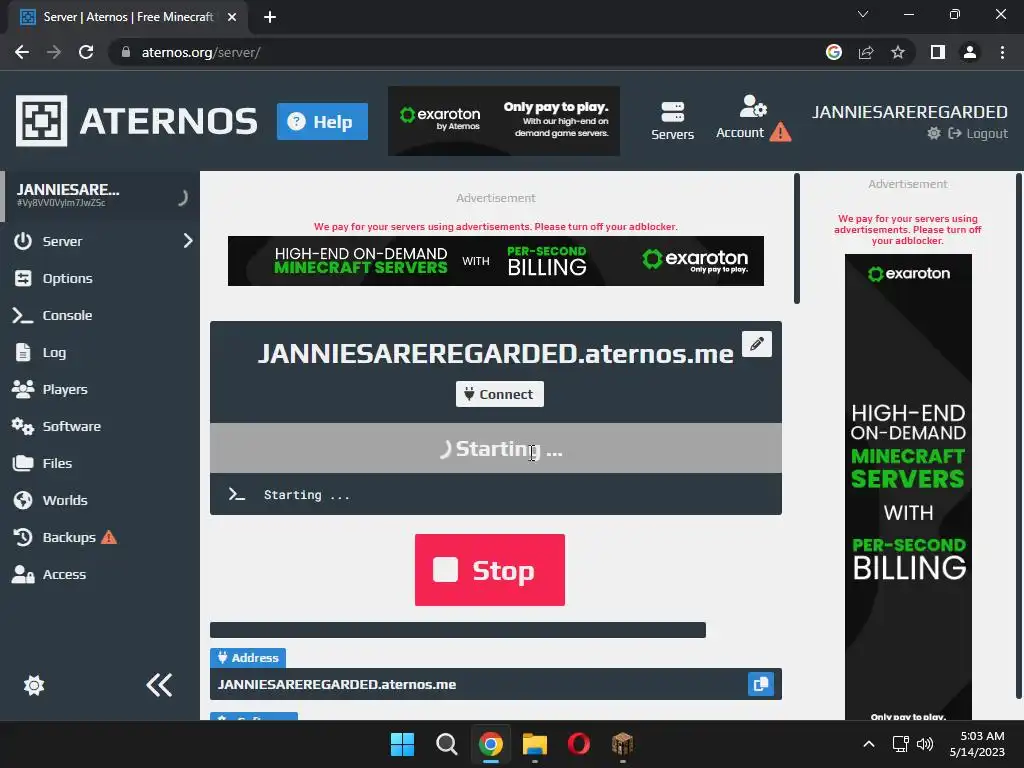Image resolution: width=1024 pixels, height=768 pixels.
Task: Copy the server address
Action: click(x=761, y=684)
